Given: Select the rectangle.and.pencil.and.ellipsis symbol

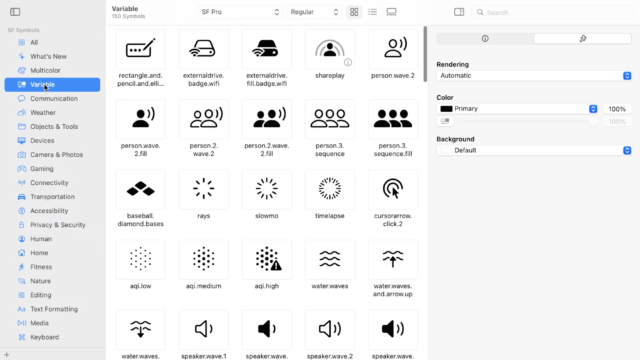Looking at the screenshot, I should click(x=140, y=49).
